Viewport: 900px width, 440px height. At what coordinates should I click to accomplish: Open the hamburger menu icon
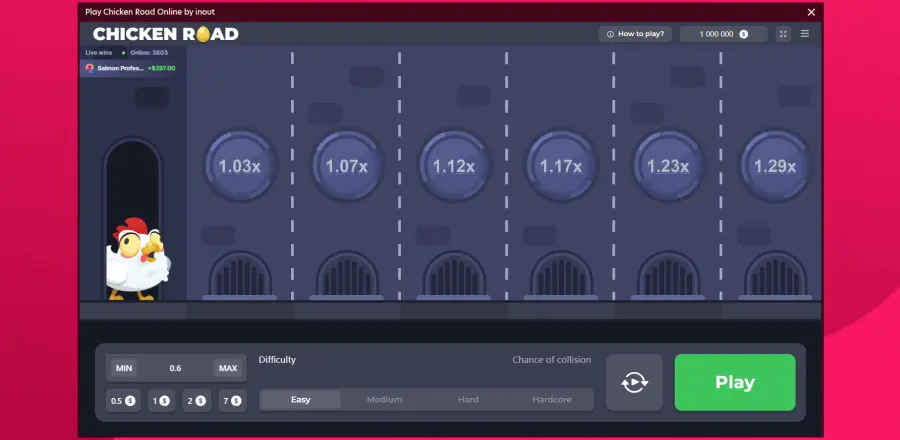tap(805, 34)
